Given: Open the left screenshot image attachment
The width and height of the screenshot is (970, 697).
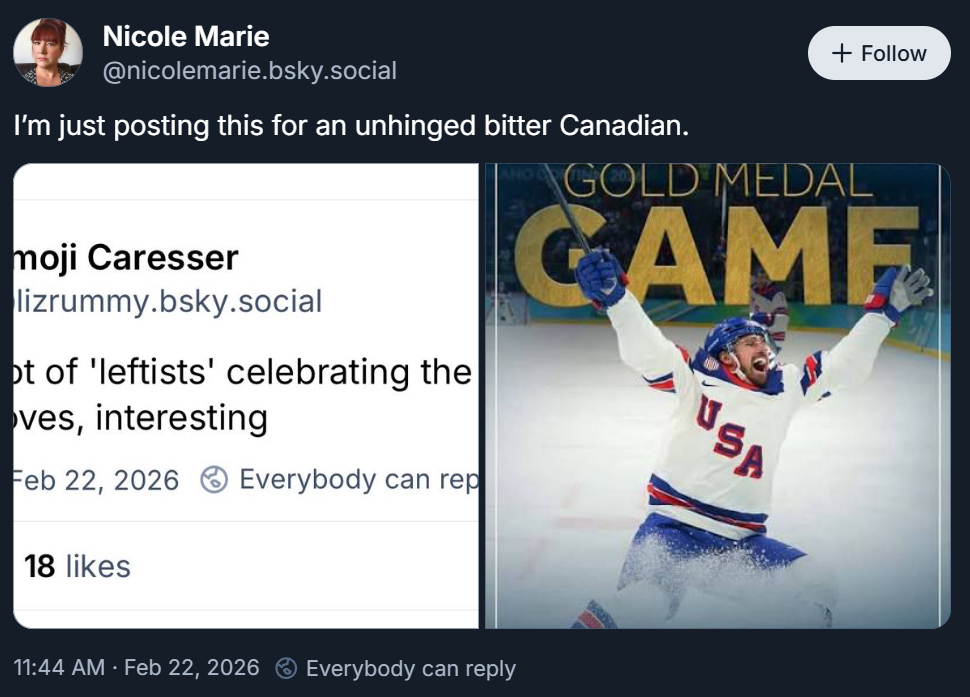Looking at the screenshot, I should (x=246, y=396).
